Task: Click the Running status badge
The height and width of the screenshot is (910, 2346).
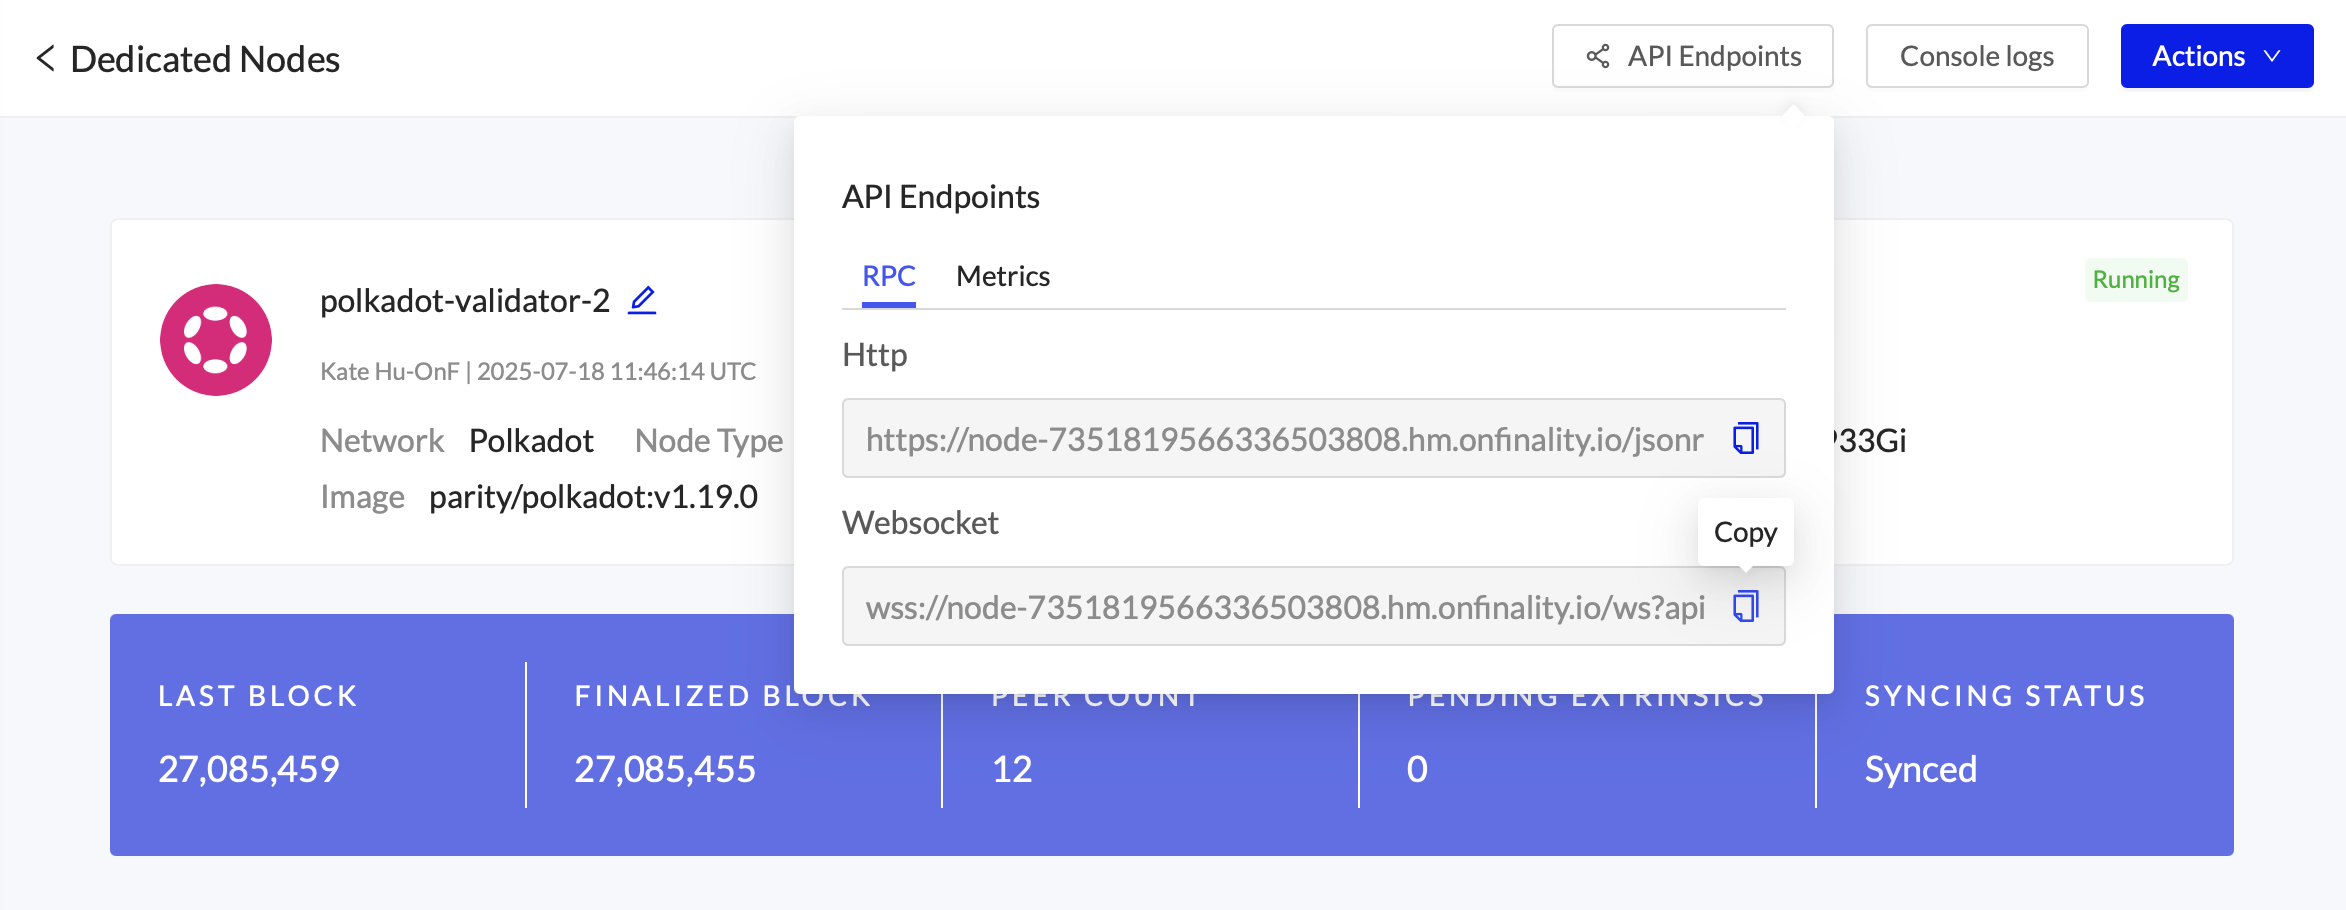Action: (x=2136, y=280)
